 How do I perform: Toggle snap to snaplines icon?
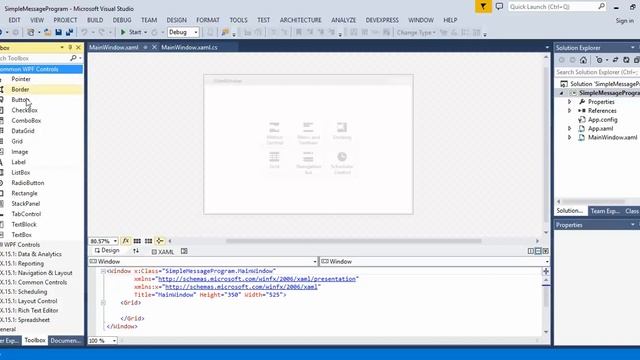[x=160, y=241]
